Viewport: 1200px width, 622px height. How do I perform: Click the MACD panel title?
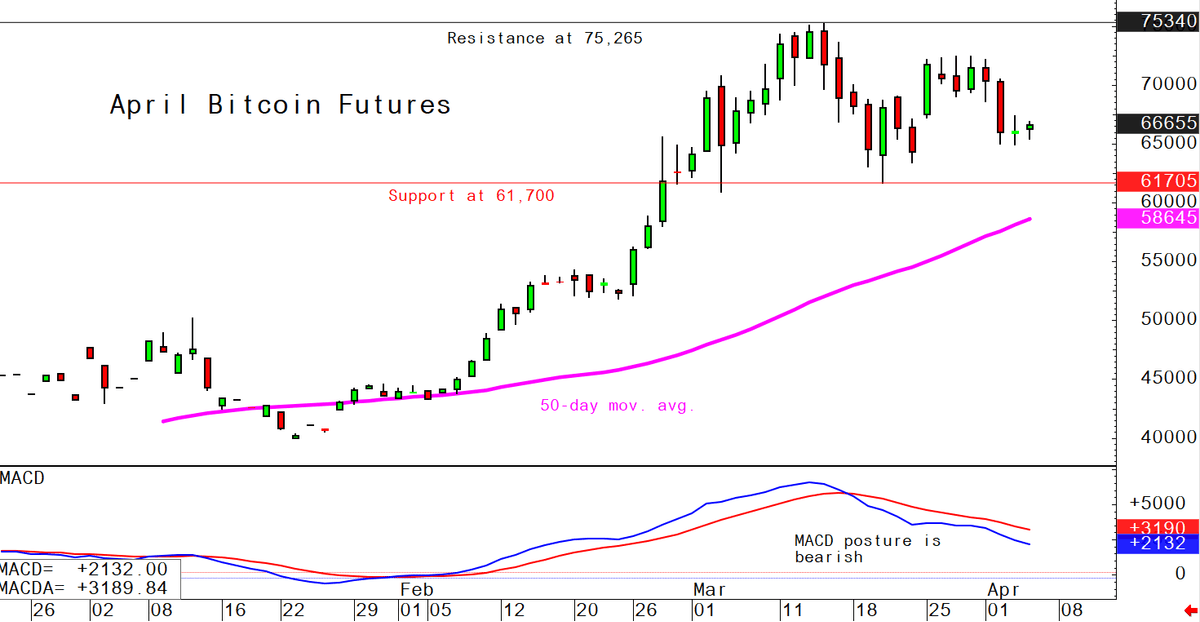[x=22, y=478]
